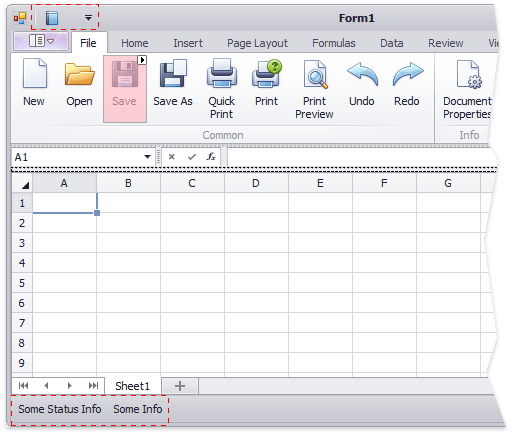The height and width of the screenshot is (435, 512).
Task: Open the Page Layout ribbon tab
Action: pos(257,43)
